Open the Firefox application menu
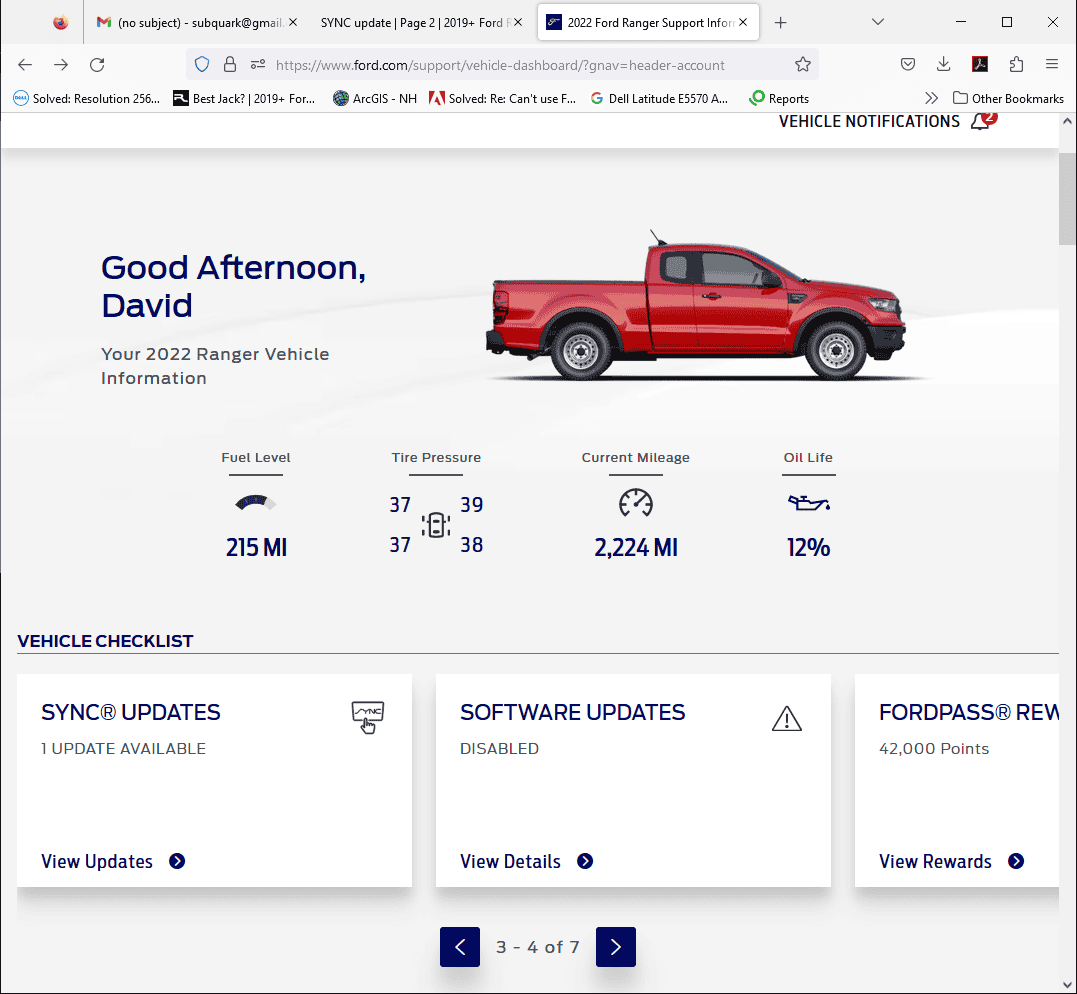Image resolution: width=1077 pixels, height=994 pixels. point(1052,65)
